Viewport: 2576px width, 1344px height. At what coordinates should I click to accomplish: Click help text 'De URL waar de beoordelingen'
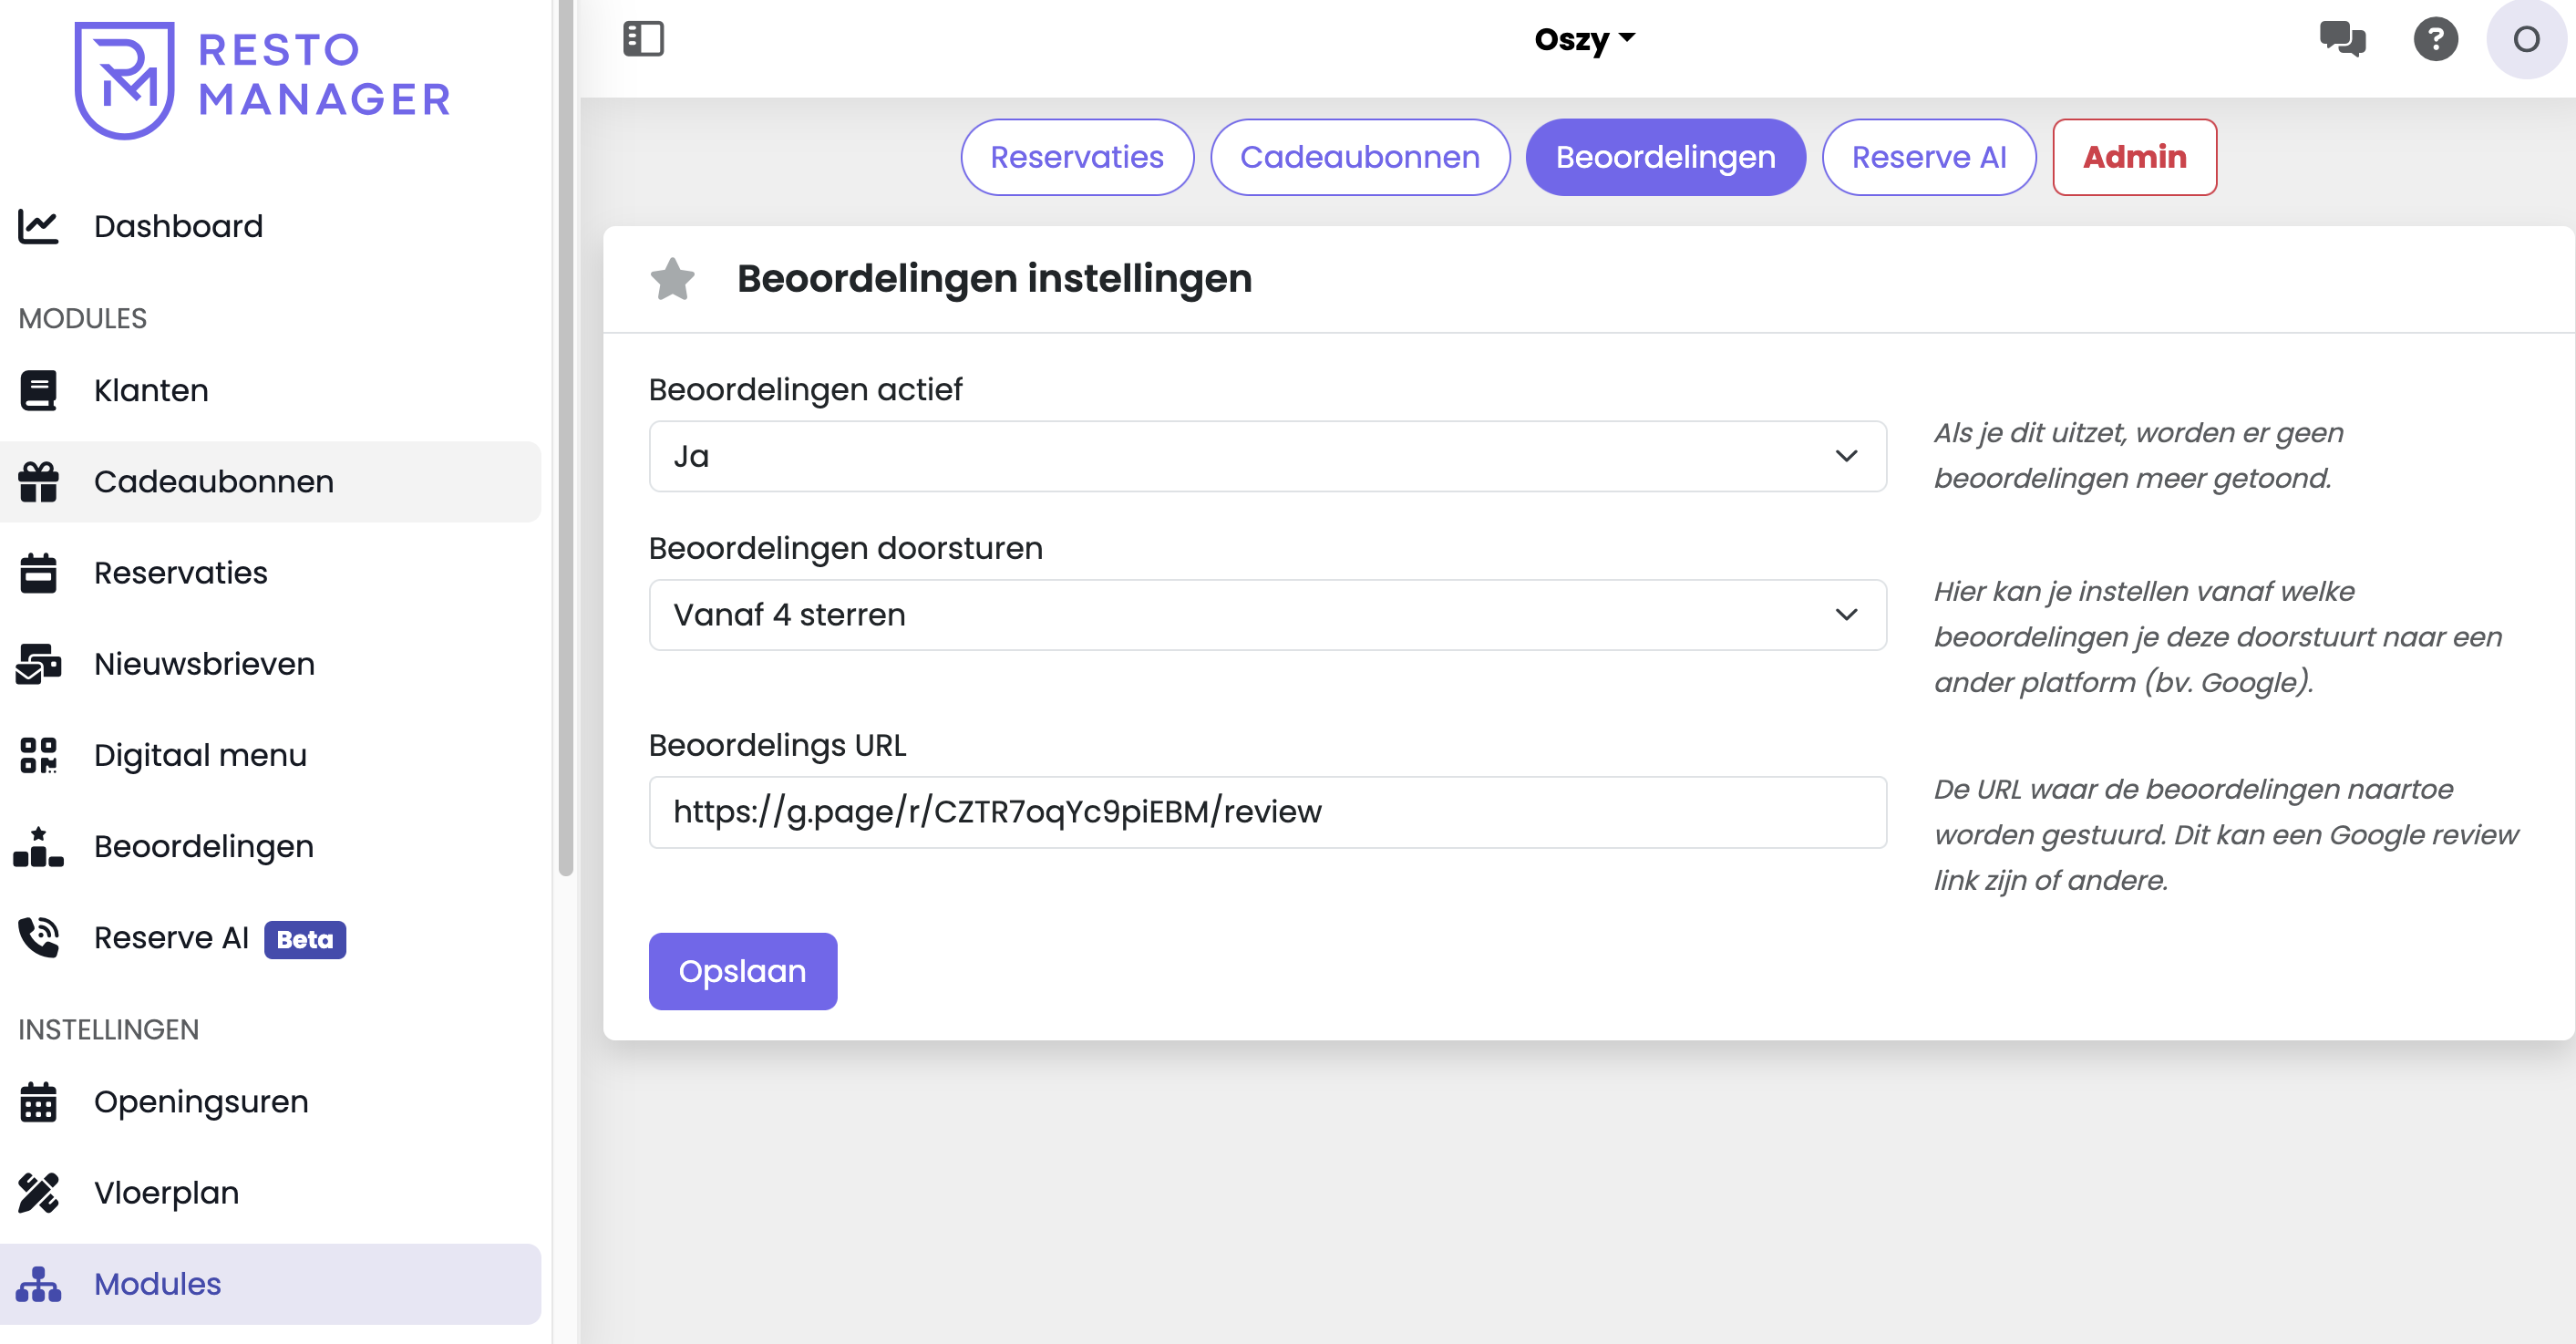point(2226,834)
